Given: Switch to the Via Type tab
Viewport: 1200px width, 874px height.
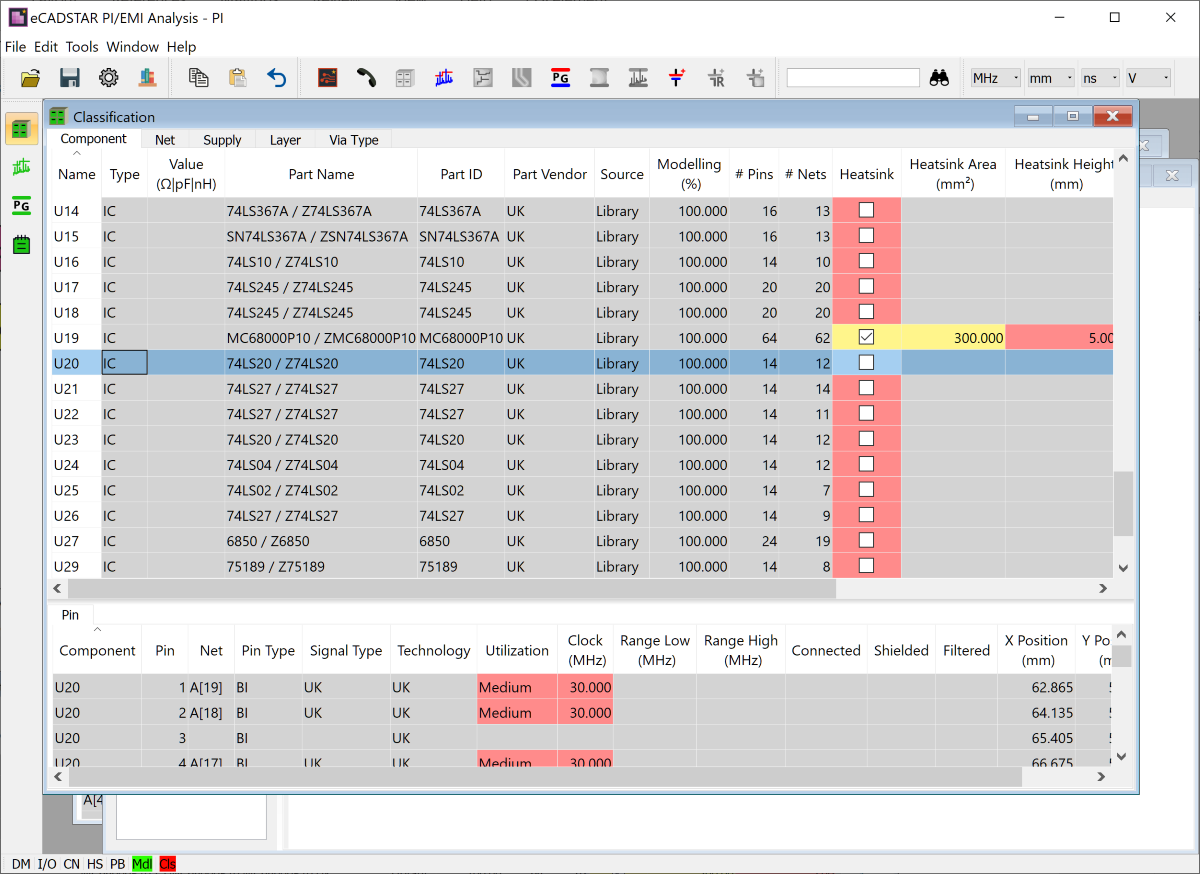Looking at the screenshot, I should (x=354, y=140).
